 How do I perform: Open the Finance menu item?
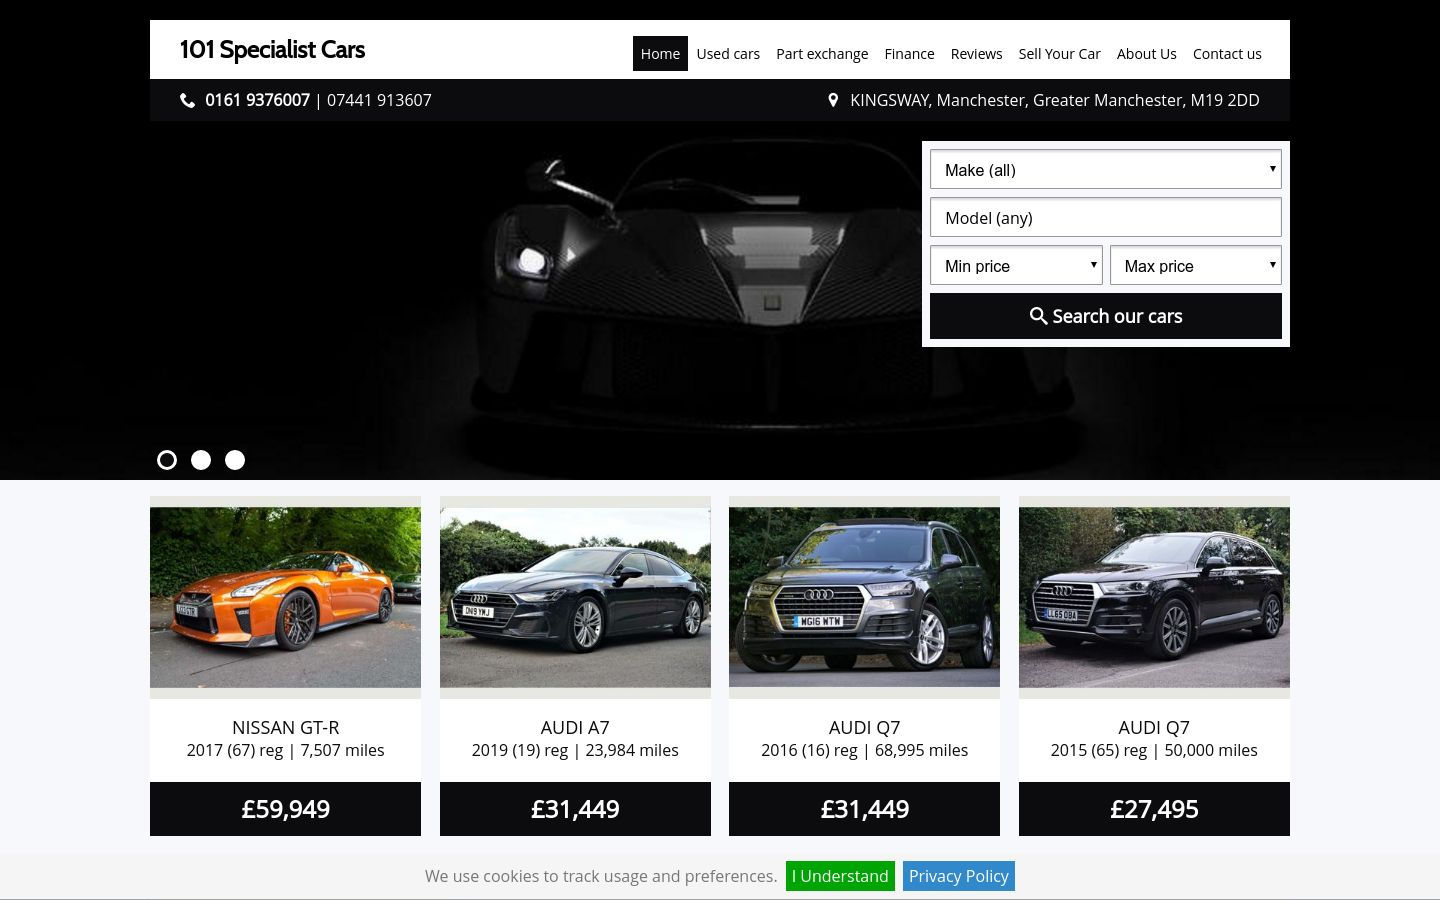click(909, 54)
